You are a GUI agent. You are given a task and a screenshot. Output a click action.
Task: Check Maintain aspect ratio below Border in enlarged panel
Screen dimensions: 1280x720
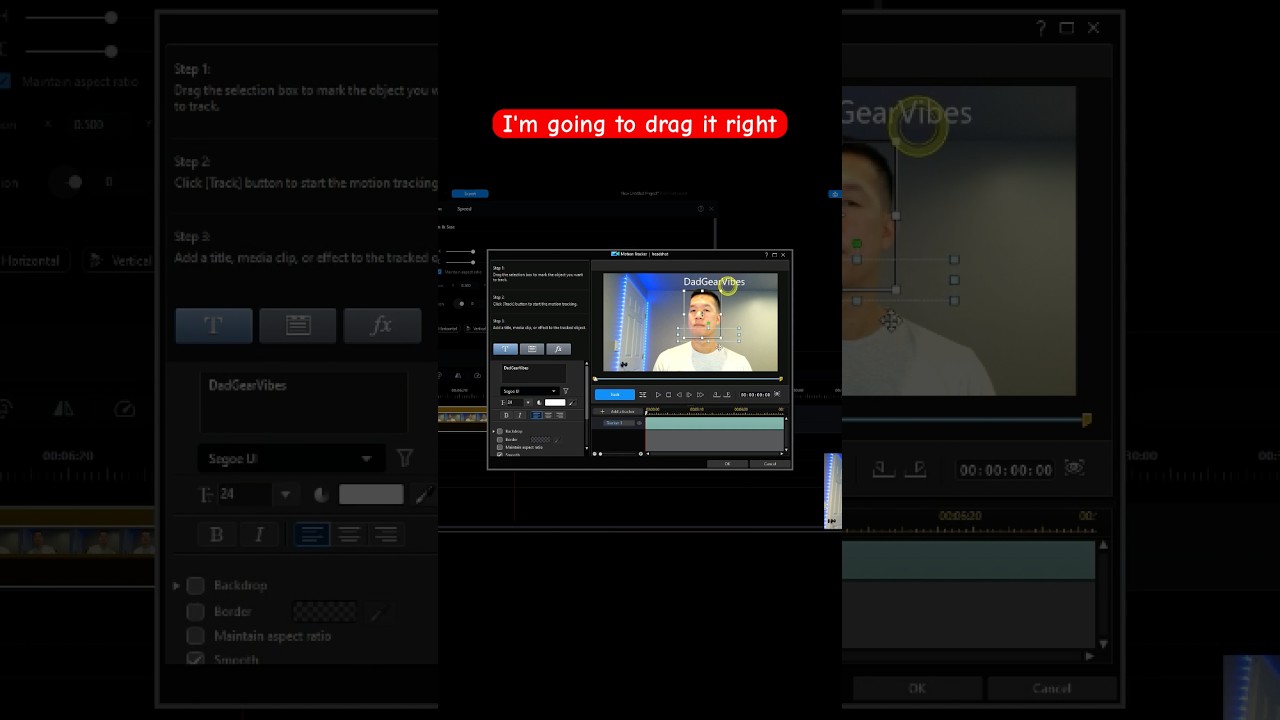(x=196, y=636)
